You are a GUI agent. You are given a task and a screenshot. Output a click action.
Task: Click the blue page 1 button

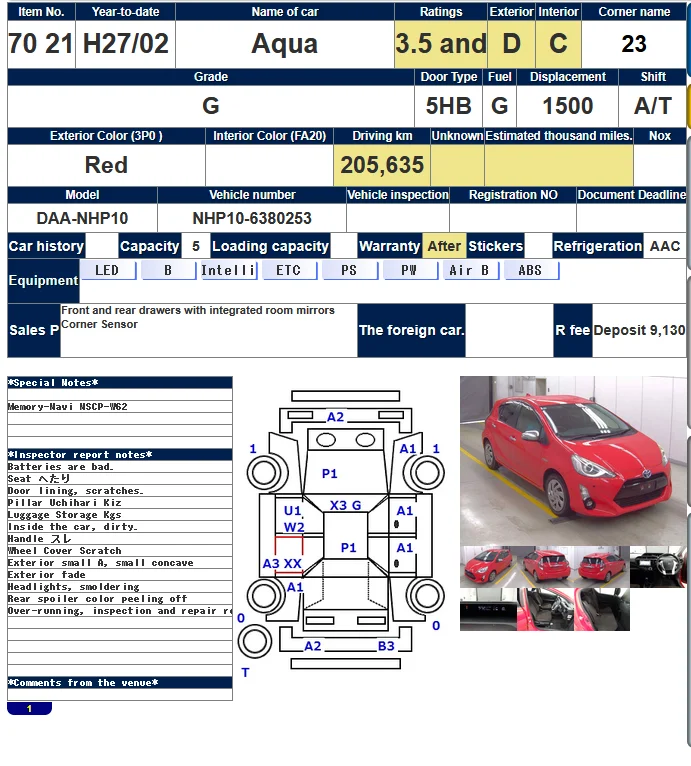point(29,708)
